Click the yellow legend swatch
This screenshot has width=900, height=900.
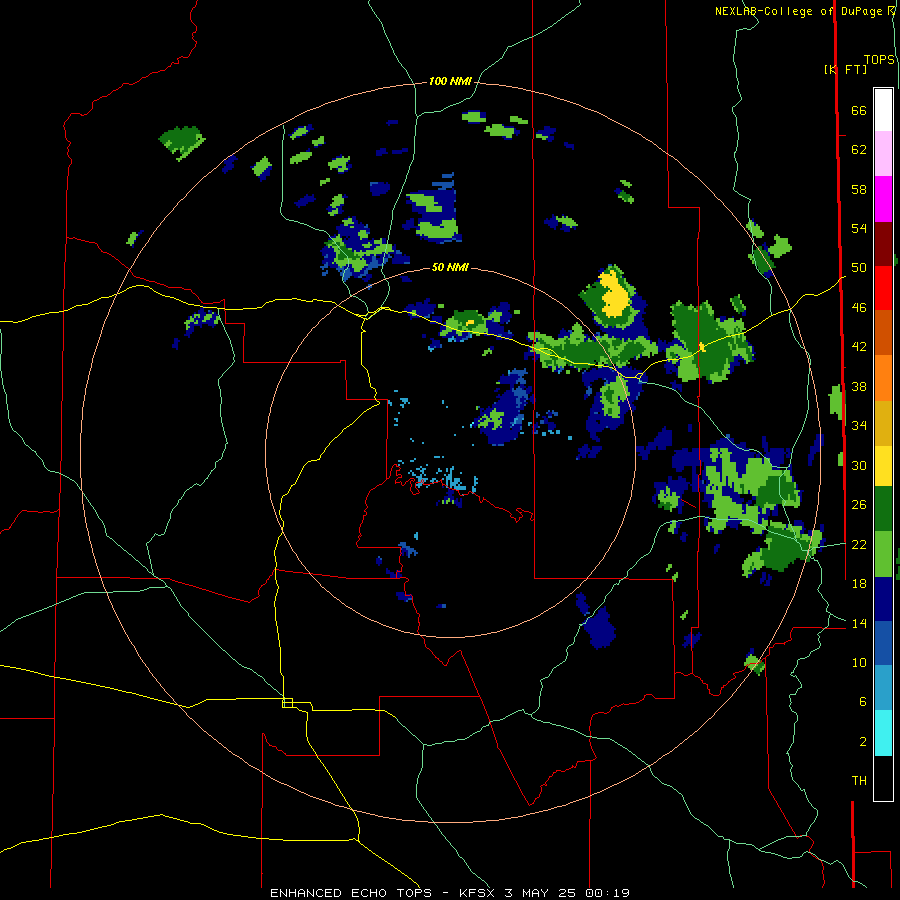coord(883,466)
